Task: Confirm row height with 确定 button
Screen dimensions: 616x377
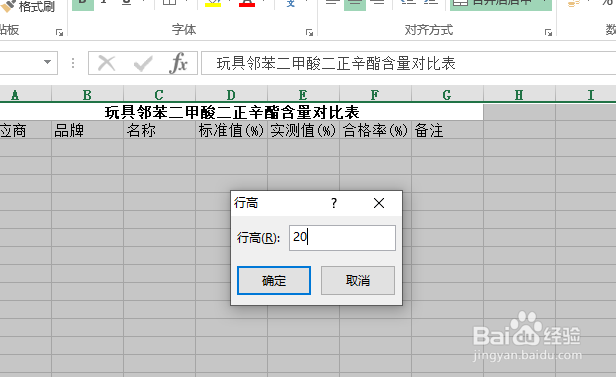Action: point(274,280)
